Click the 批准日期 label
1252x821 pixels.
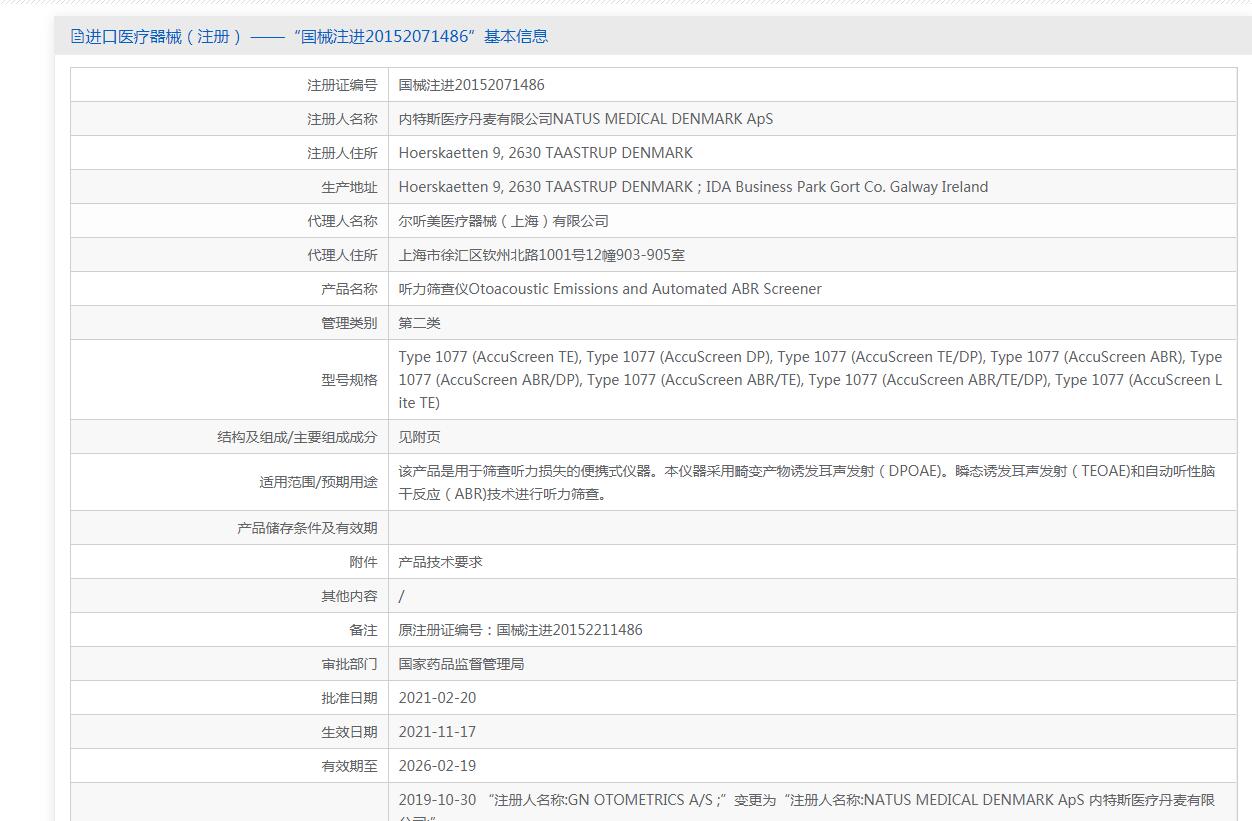[x=349, y=698]
